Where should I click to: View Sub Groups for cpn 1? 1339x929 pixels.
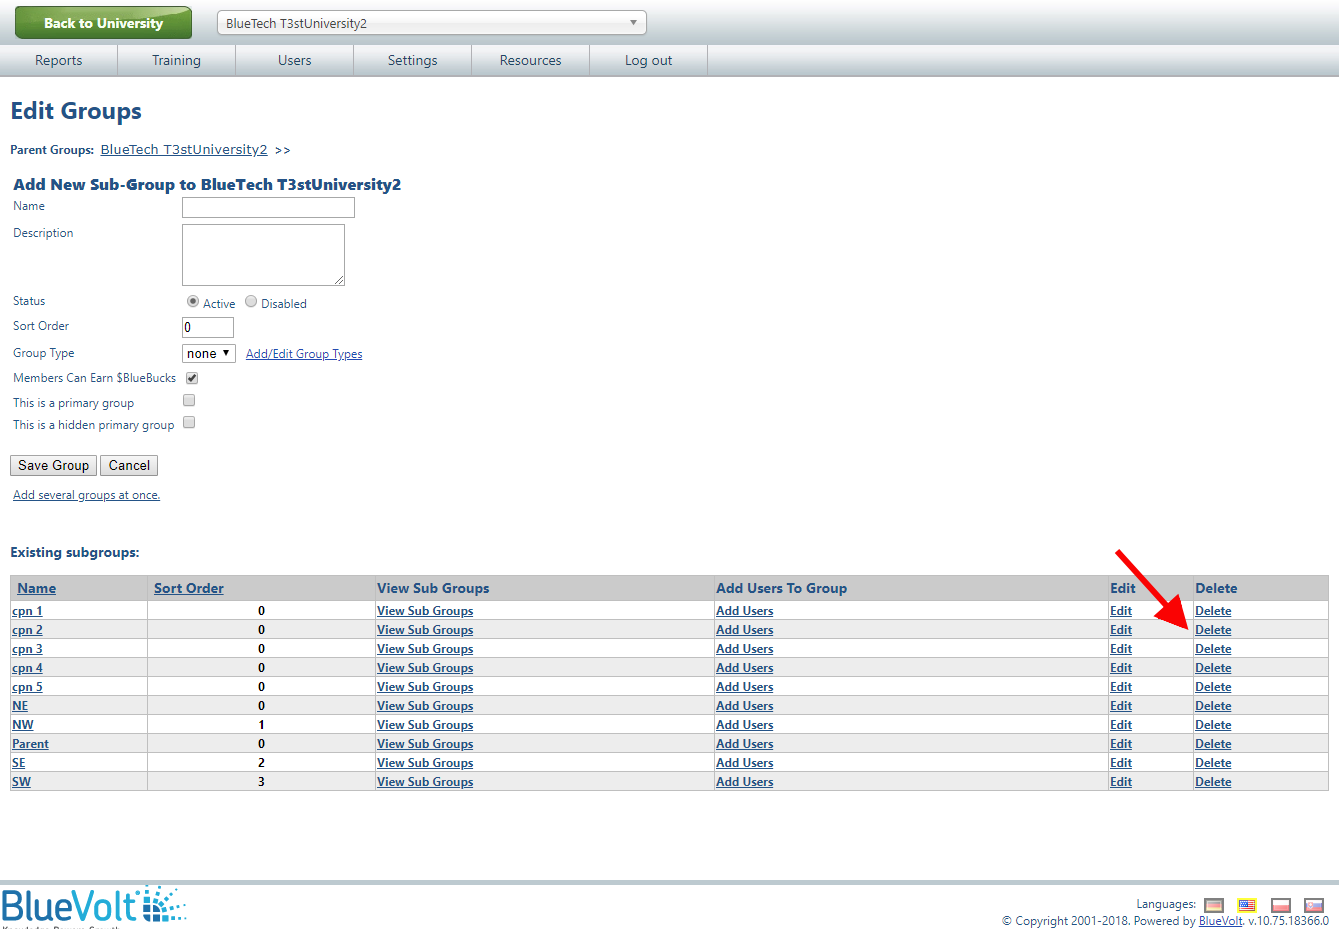[x=425, y=611]
